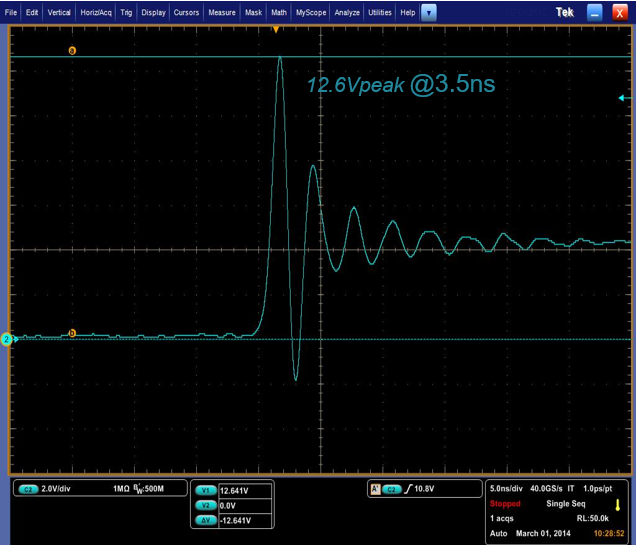This screenshot has height=545, width=636.
Task: Click the V1 cursor readout label
Action: (206, 490)
